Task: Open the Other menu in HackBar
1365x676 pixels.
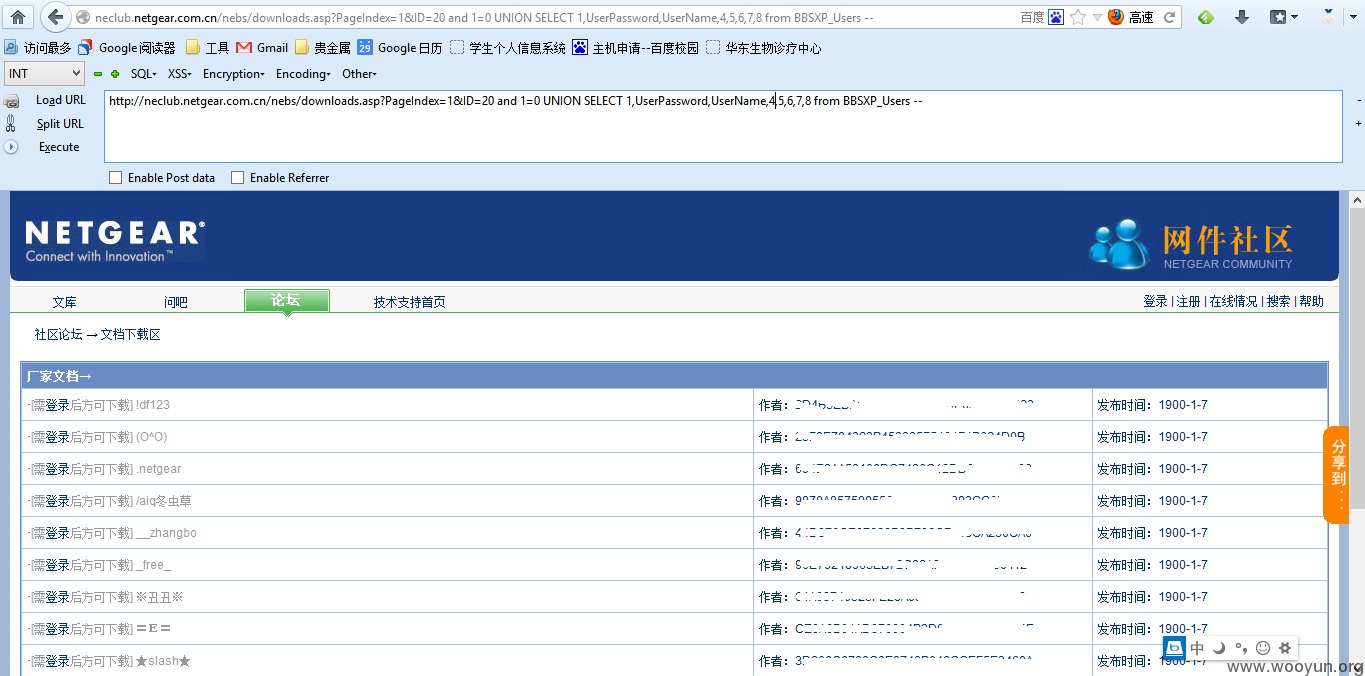Action: click(359, 74)
